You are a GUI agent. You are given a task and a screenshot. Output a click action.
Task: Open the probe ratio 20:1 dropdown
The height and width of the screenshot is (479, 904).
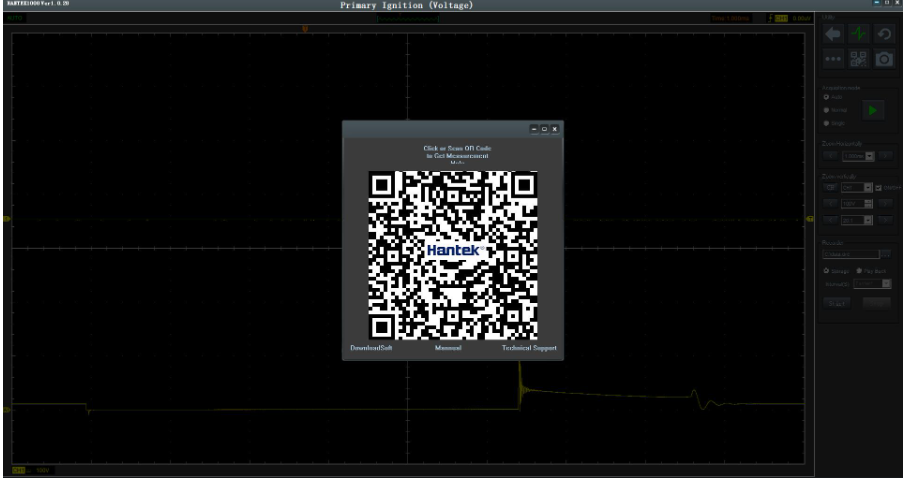pyautogui.click(x=856, y=220)
